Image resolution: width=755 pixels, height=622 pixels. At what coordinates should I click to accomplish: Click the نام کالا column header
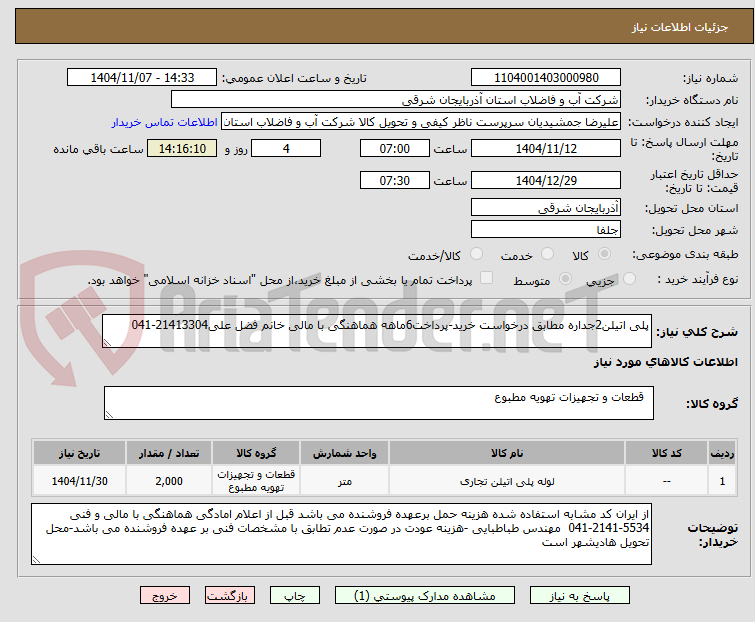pos(507,453)
